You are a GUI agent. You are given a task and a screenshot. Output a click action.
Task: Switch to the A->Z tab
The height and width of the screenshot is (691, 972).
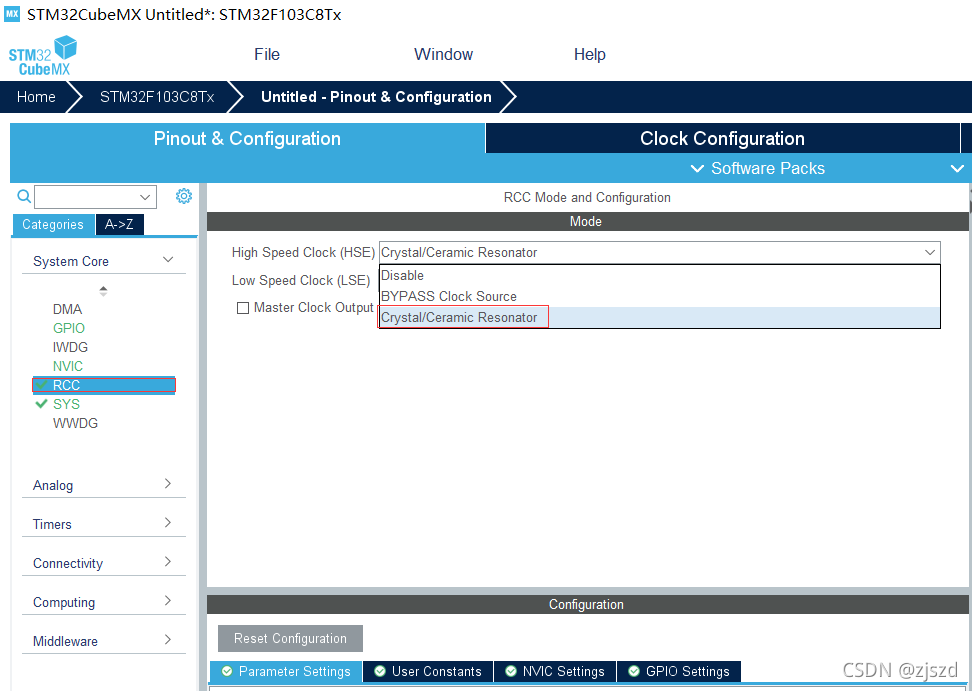point(119,224)
